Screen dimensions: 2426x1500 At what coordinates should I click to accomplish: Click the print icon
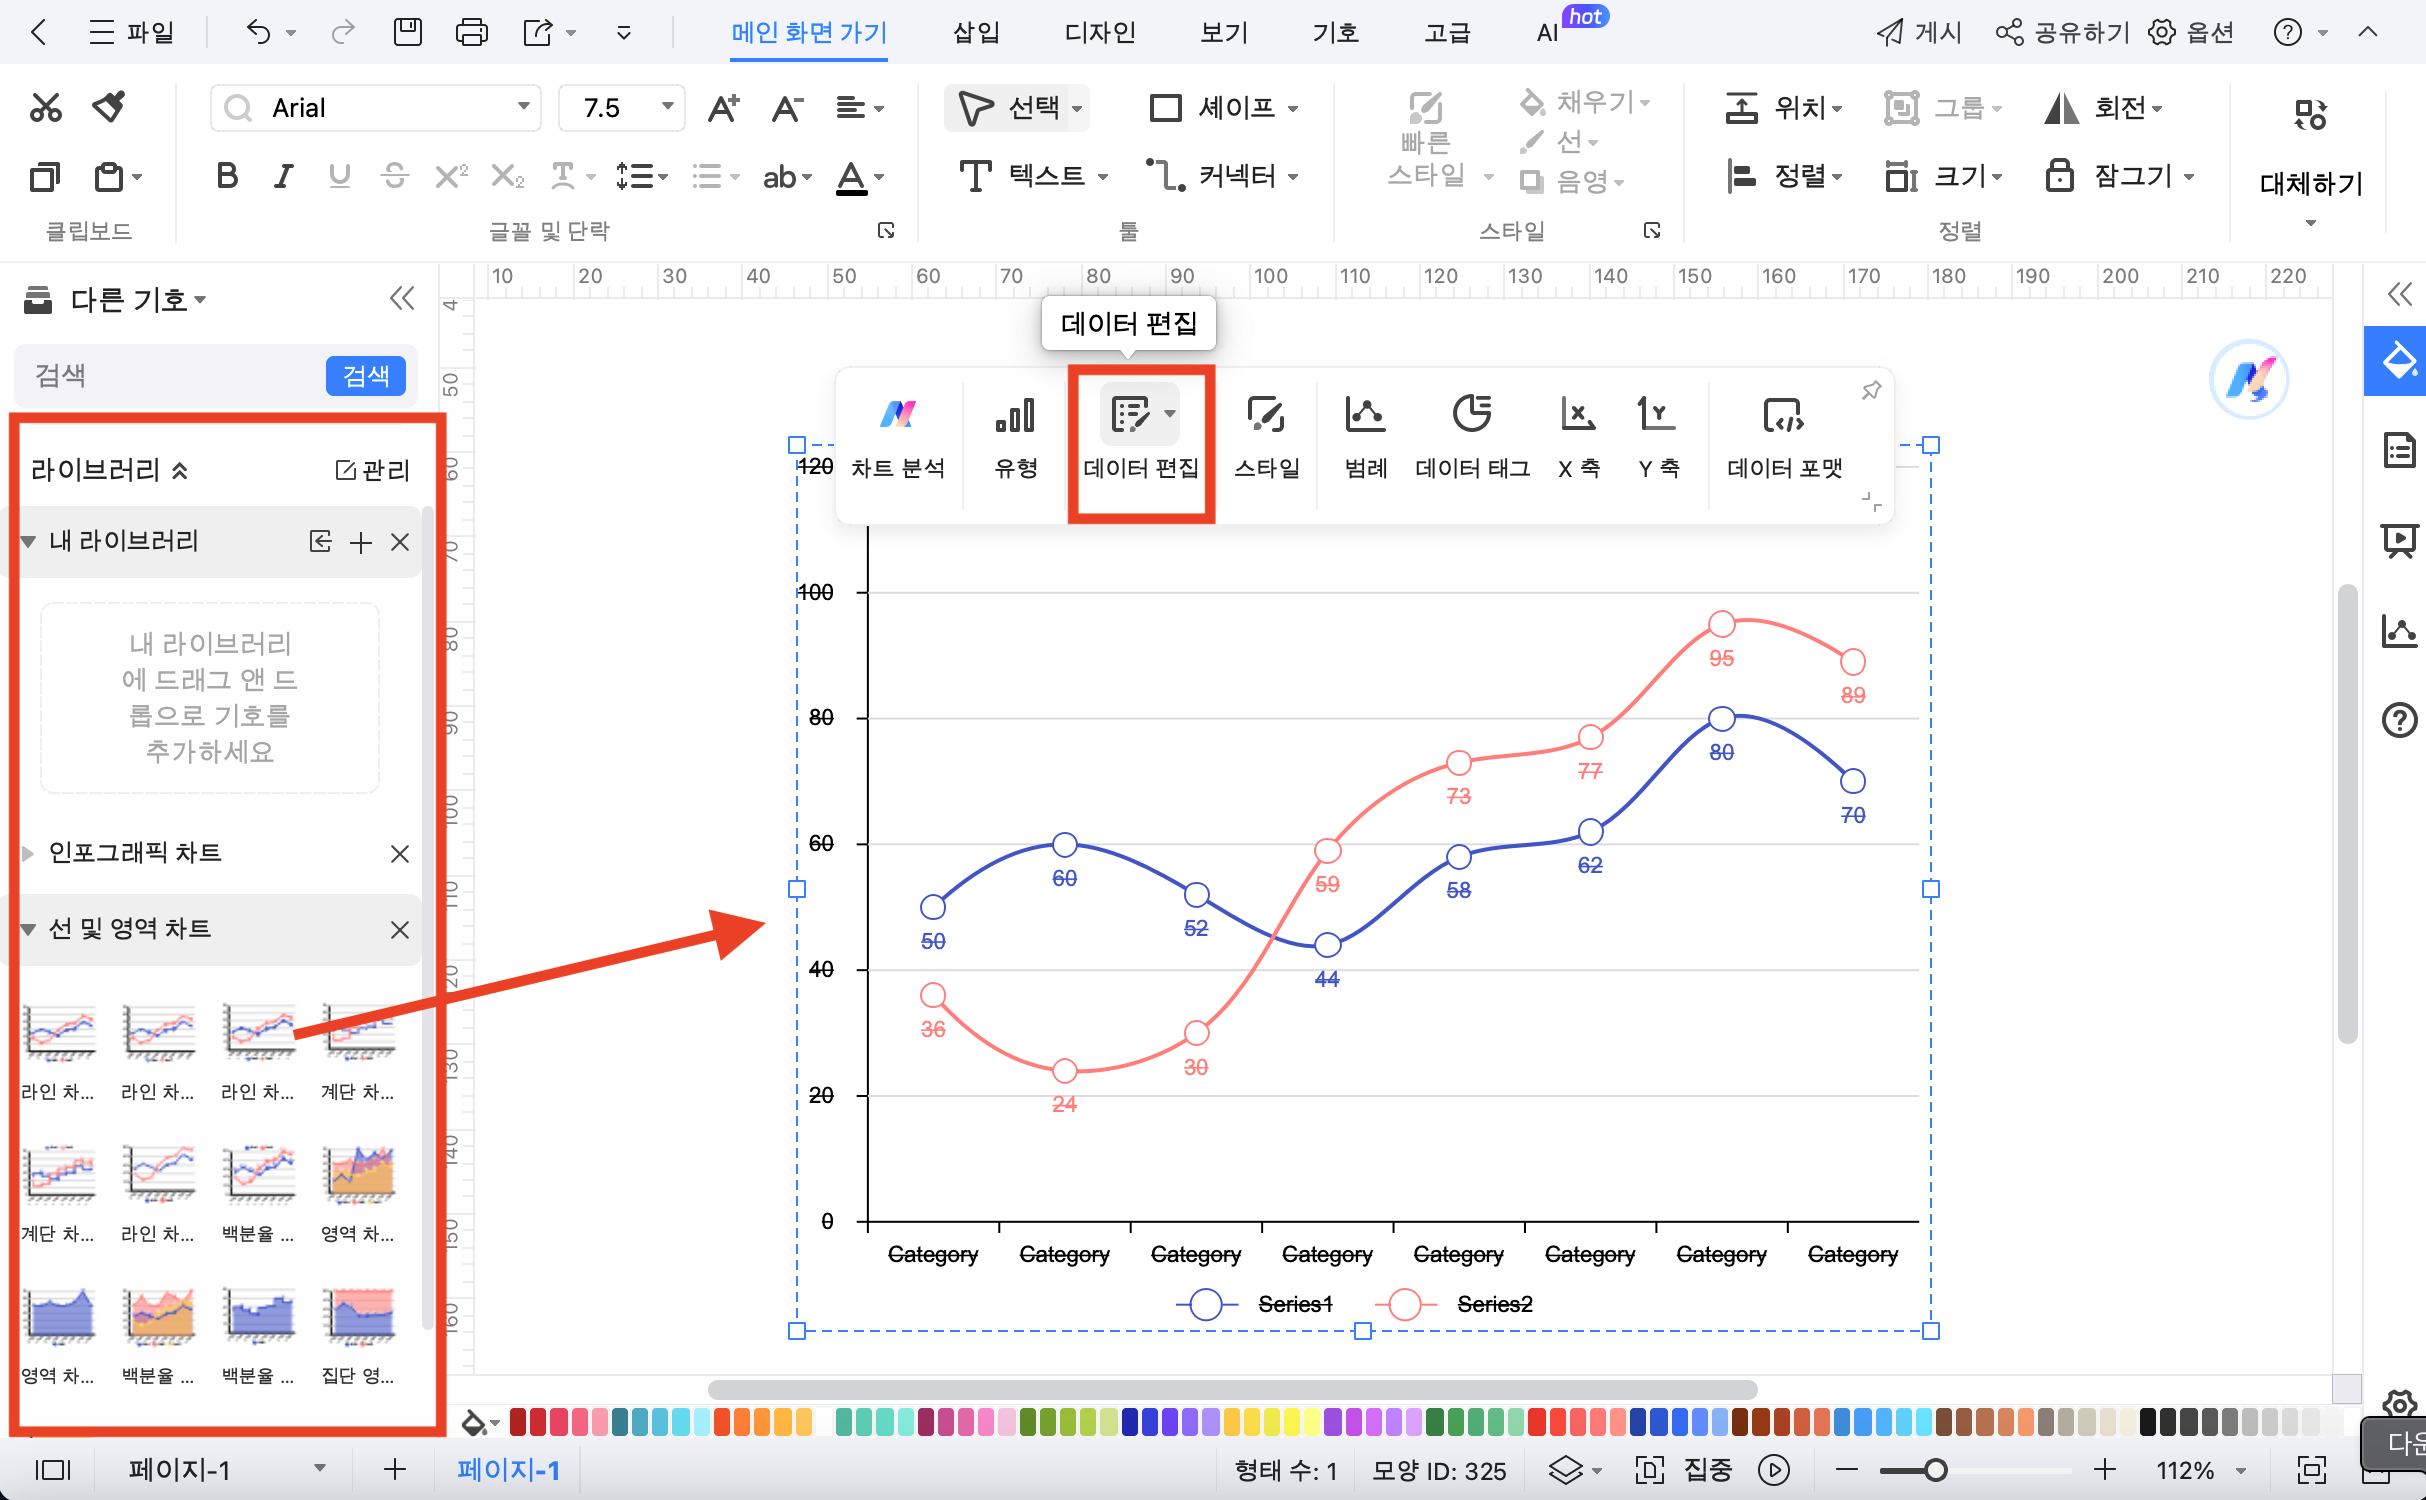tap(471, 33)
